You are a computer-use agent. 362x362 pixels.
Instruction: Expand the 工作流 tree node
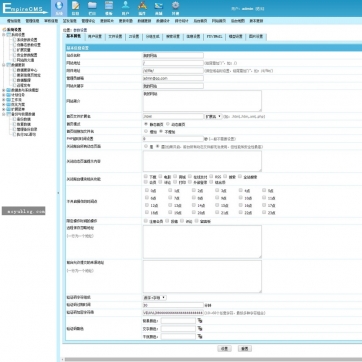(4, 100)
